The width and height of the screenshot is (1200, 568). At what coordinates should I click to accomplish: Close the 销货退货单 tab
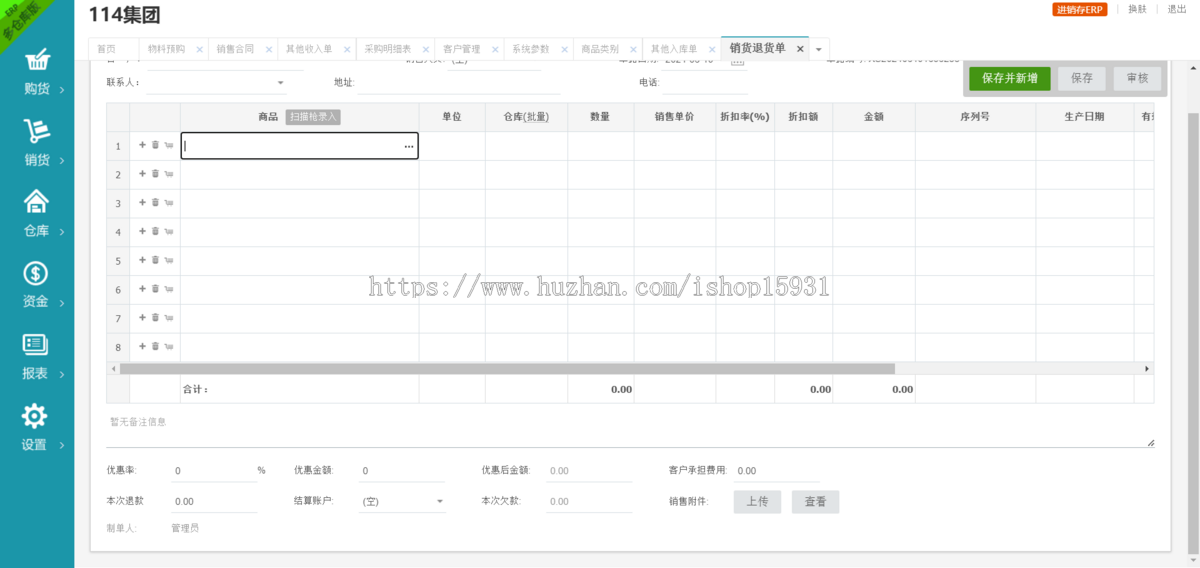tap(799, 49)
